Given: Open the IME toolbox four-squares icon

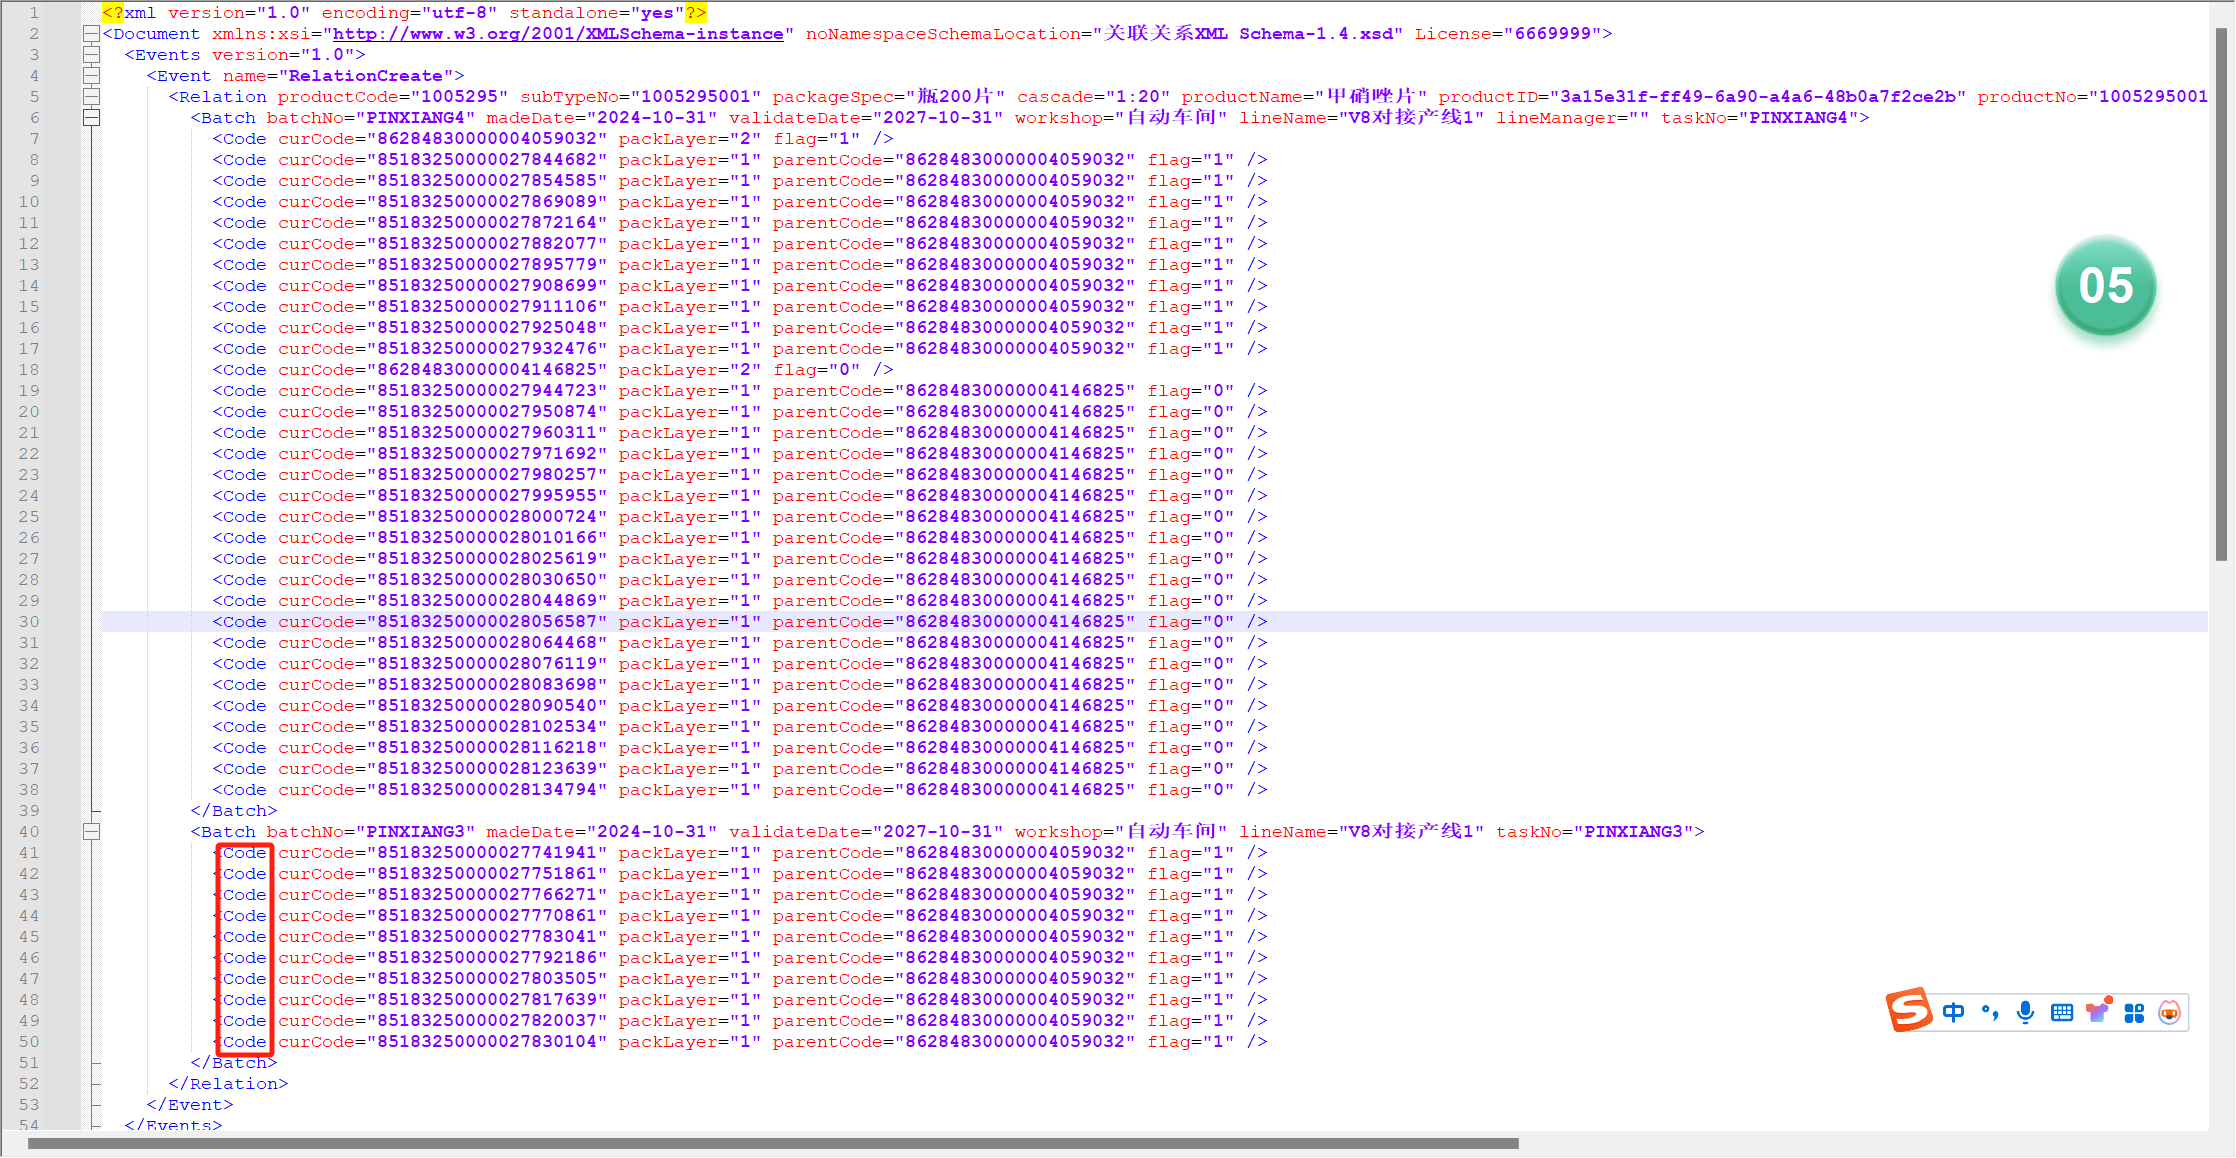Looking at the screenshot, I should [2134, 1013].
